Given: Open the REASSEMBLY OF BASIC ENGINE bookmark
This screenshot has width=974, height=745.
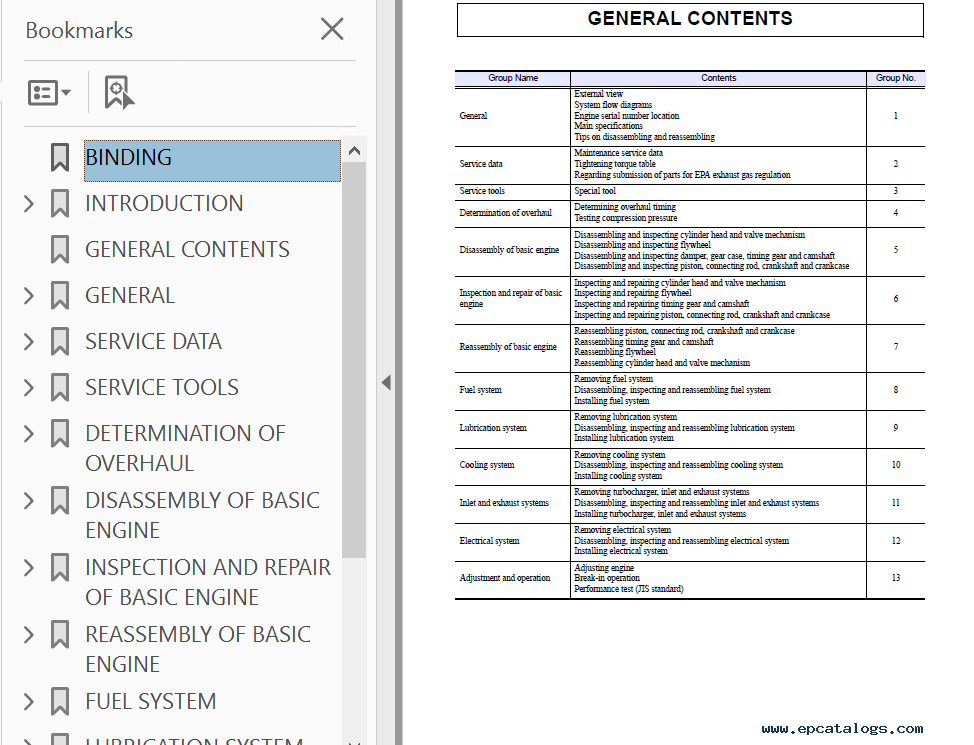Looking at the screenshot, I should click(198, 650).
